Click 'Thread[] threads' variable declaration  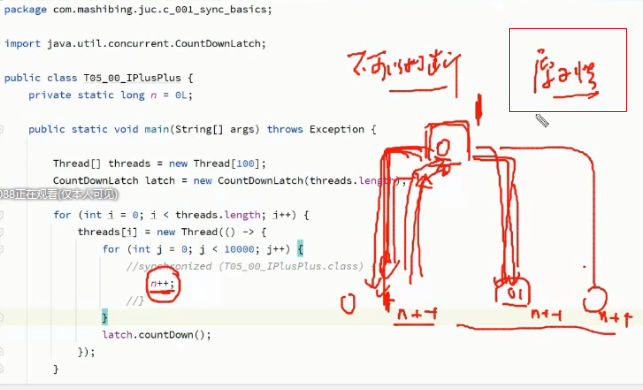(x=102, y=164)
